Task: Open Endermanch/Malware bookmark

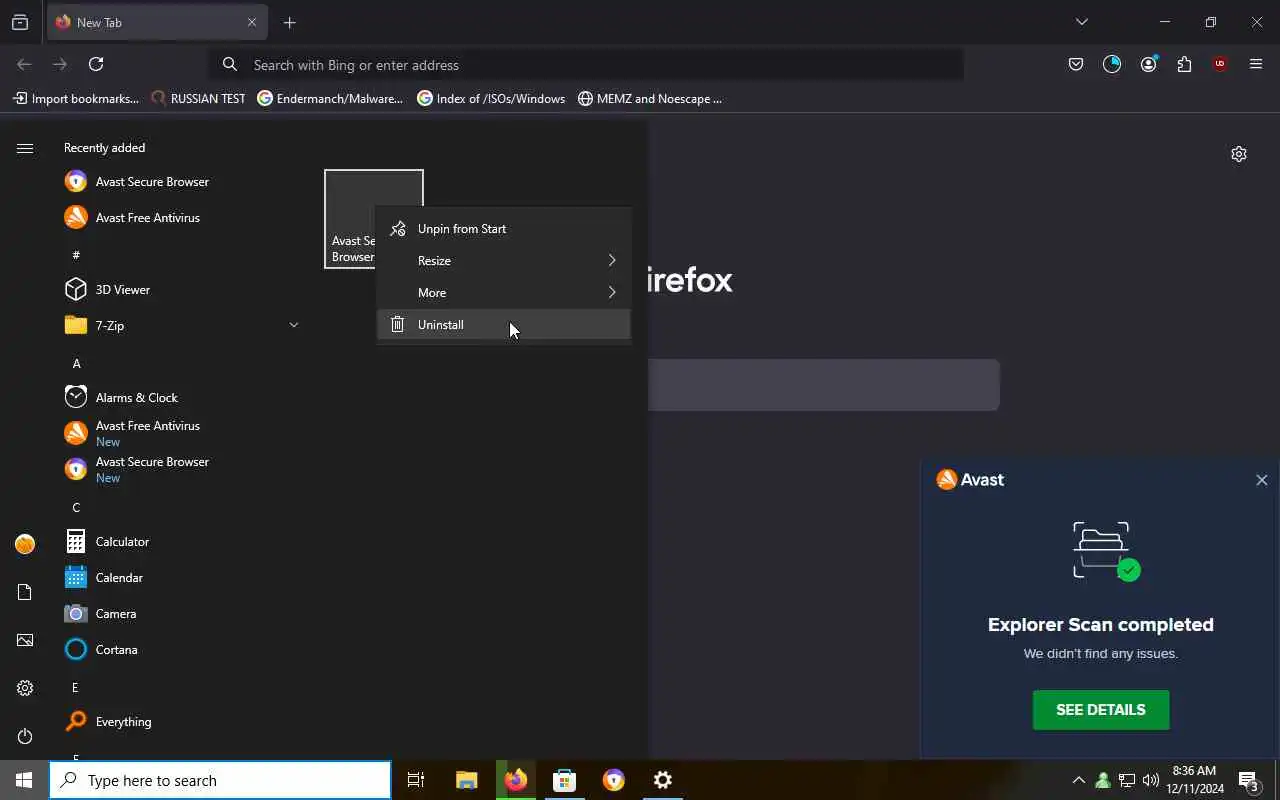Action: 330,99
